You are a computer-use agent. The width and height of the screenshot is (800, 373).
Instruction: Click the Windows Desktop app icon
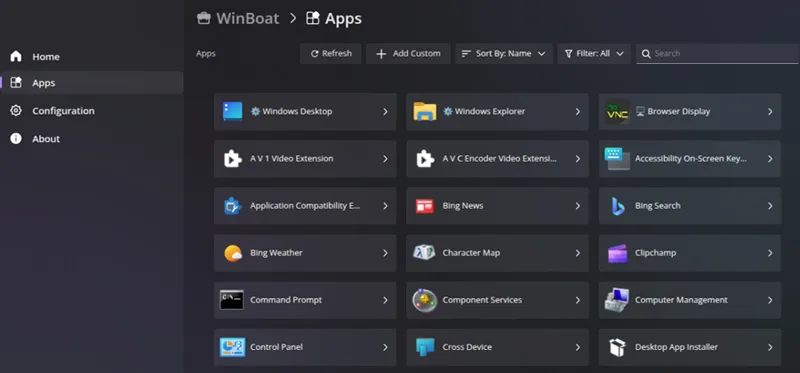(233, 111)
